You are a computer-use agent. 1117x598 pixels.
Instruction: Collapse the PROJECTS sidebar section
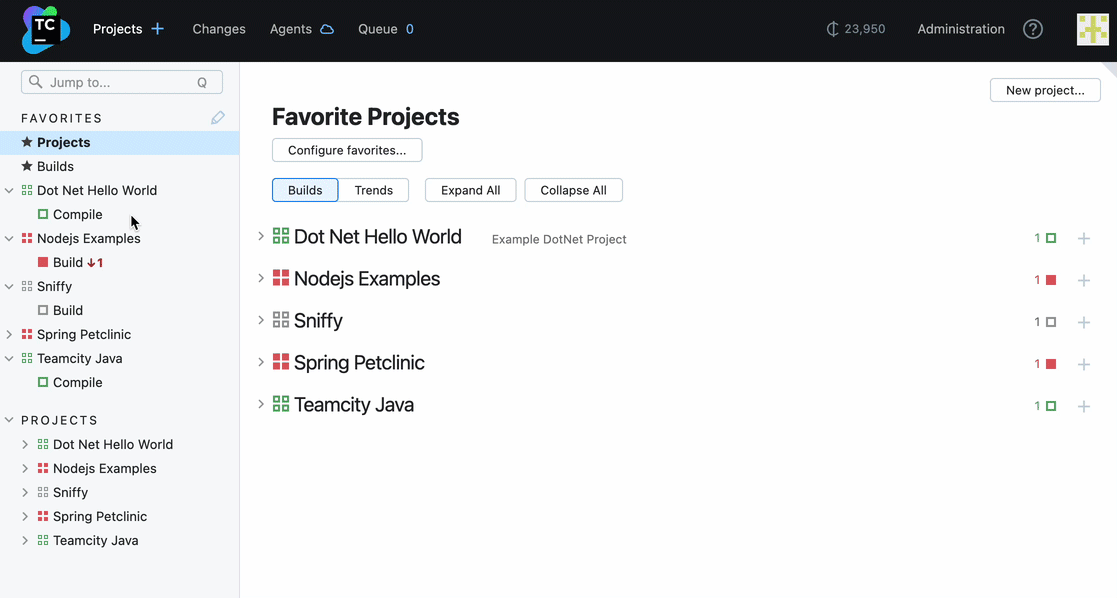[x=9, y=420]
